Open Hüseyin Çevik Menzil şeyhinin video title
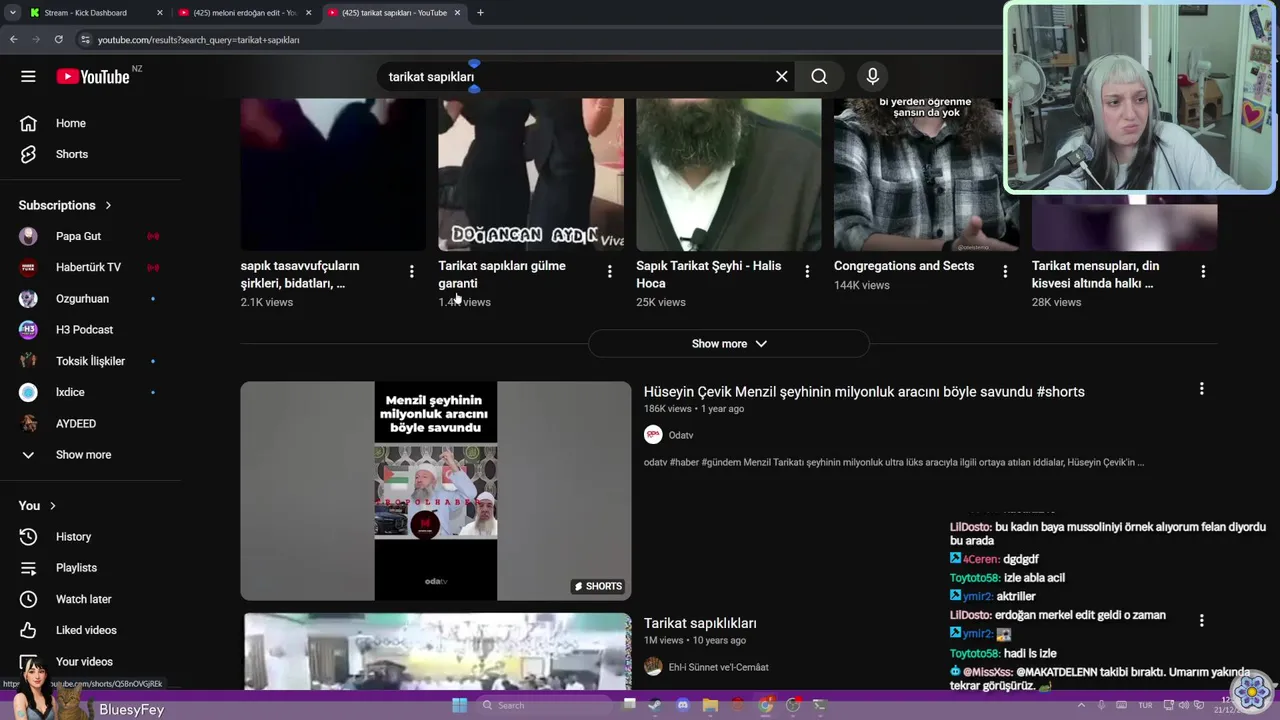The width and height of the screenshot is (1280, 720). coord(864,391)
